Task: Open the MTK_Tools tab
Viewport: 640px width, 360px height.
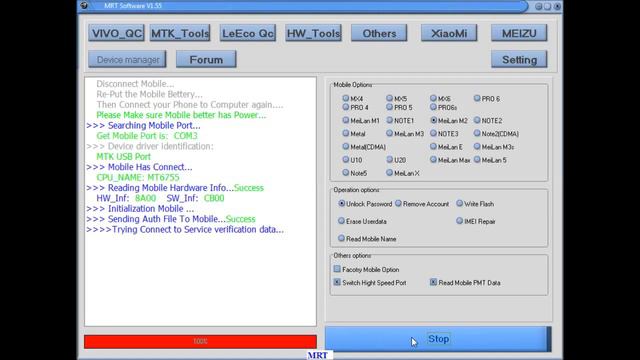Action: click(x=180, y=33)
